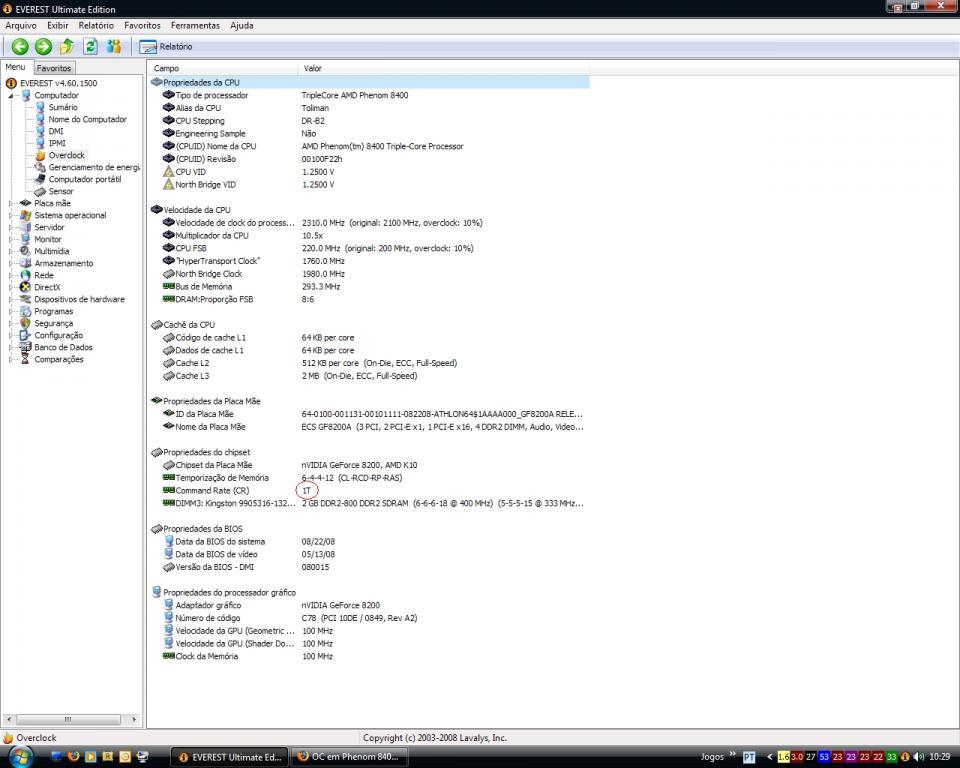The height and width of the screenshot is (768, 960).
Task: Click the volume speaker tray icon
Action: 919,757
